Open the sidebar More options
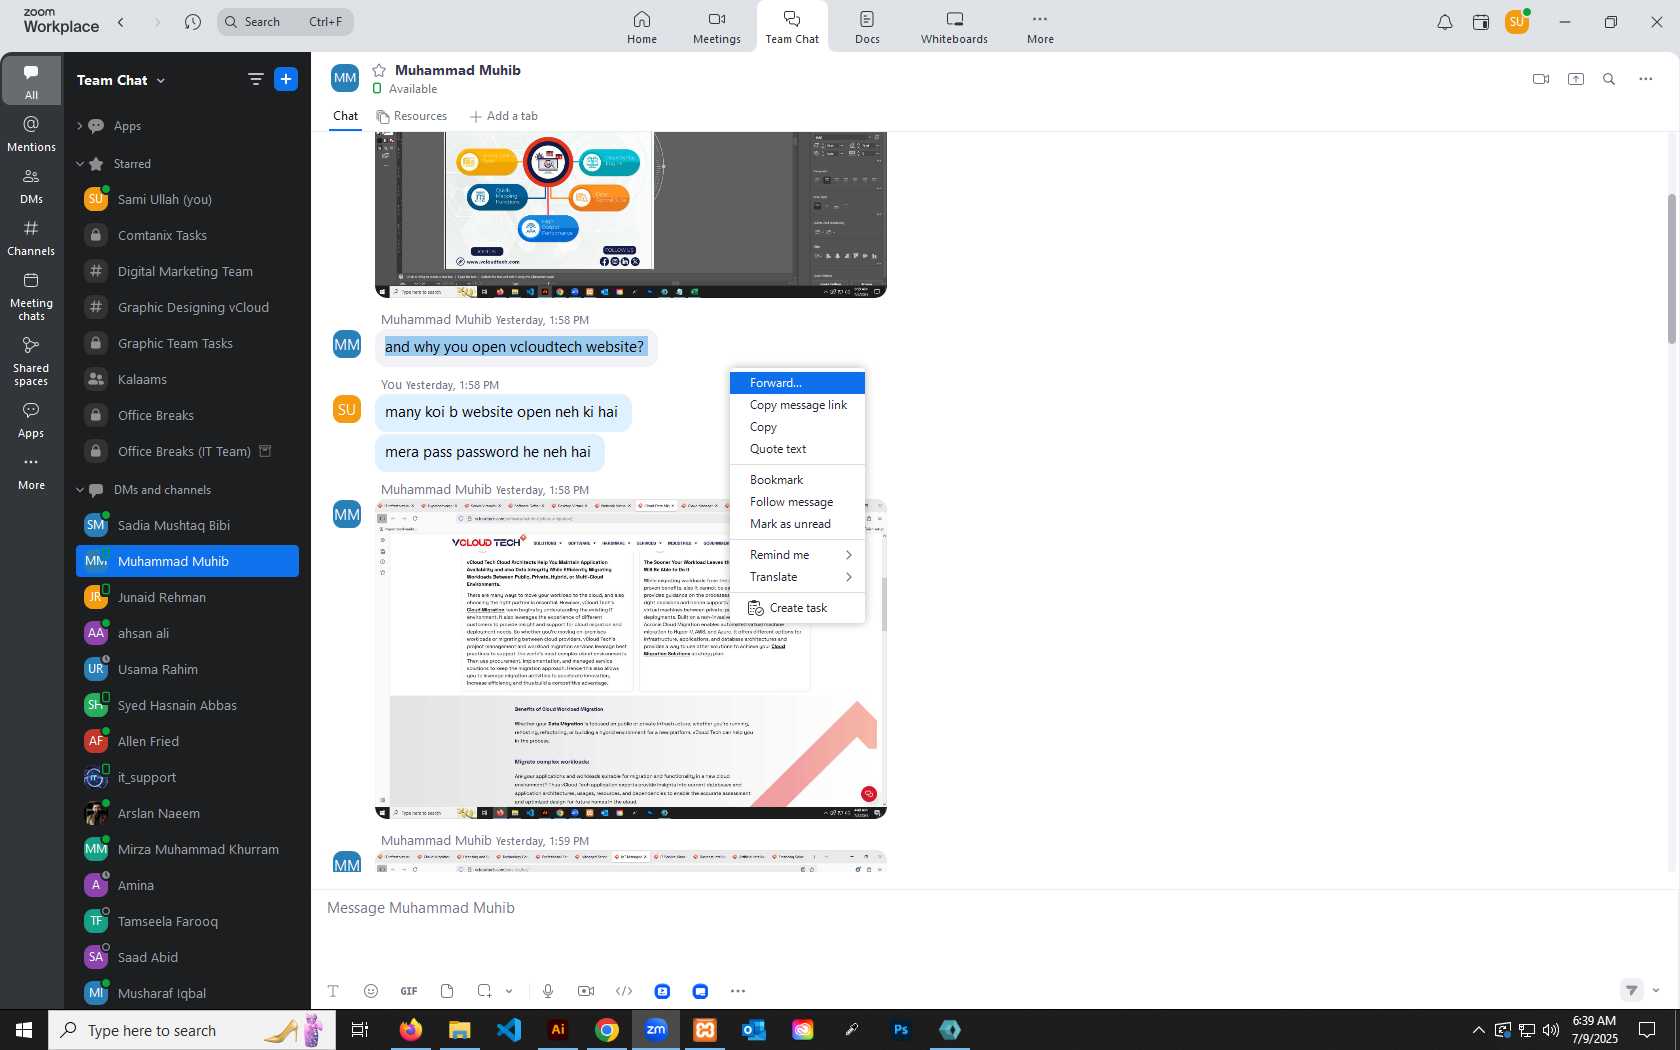Viewport: 1680px width, 1050px height. pos(31,472)
